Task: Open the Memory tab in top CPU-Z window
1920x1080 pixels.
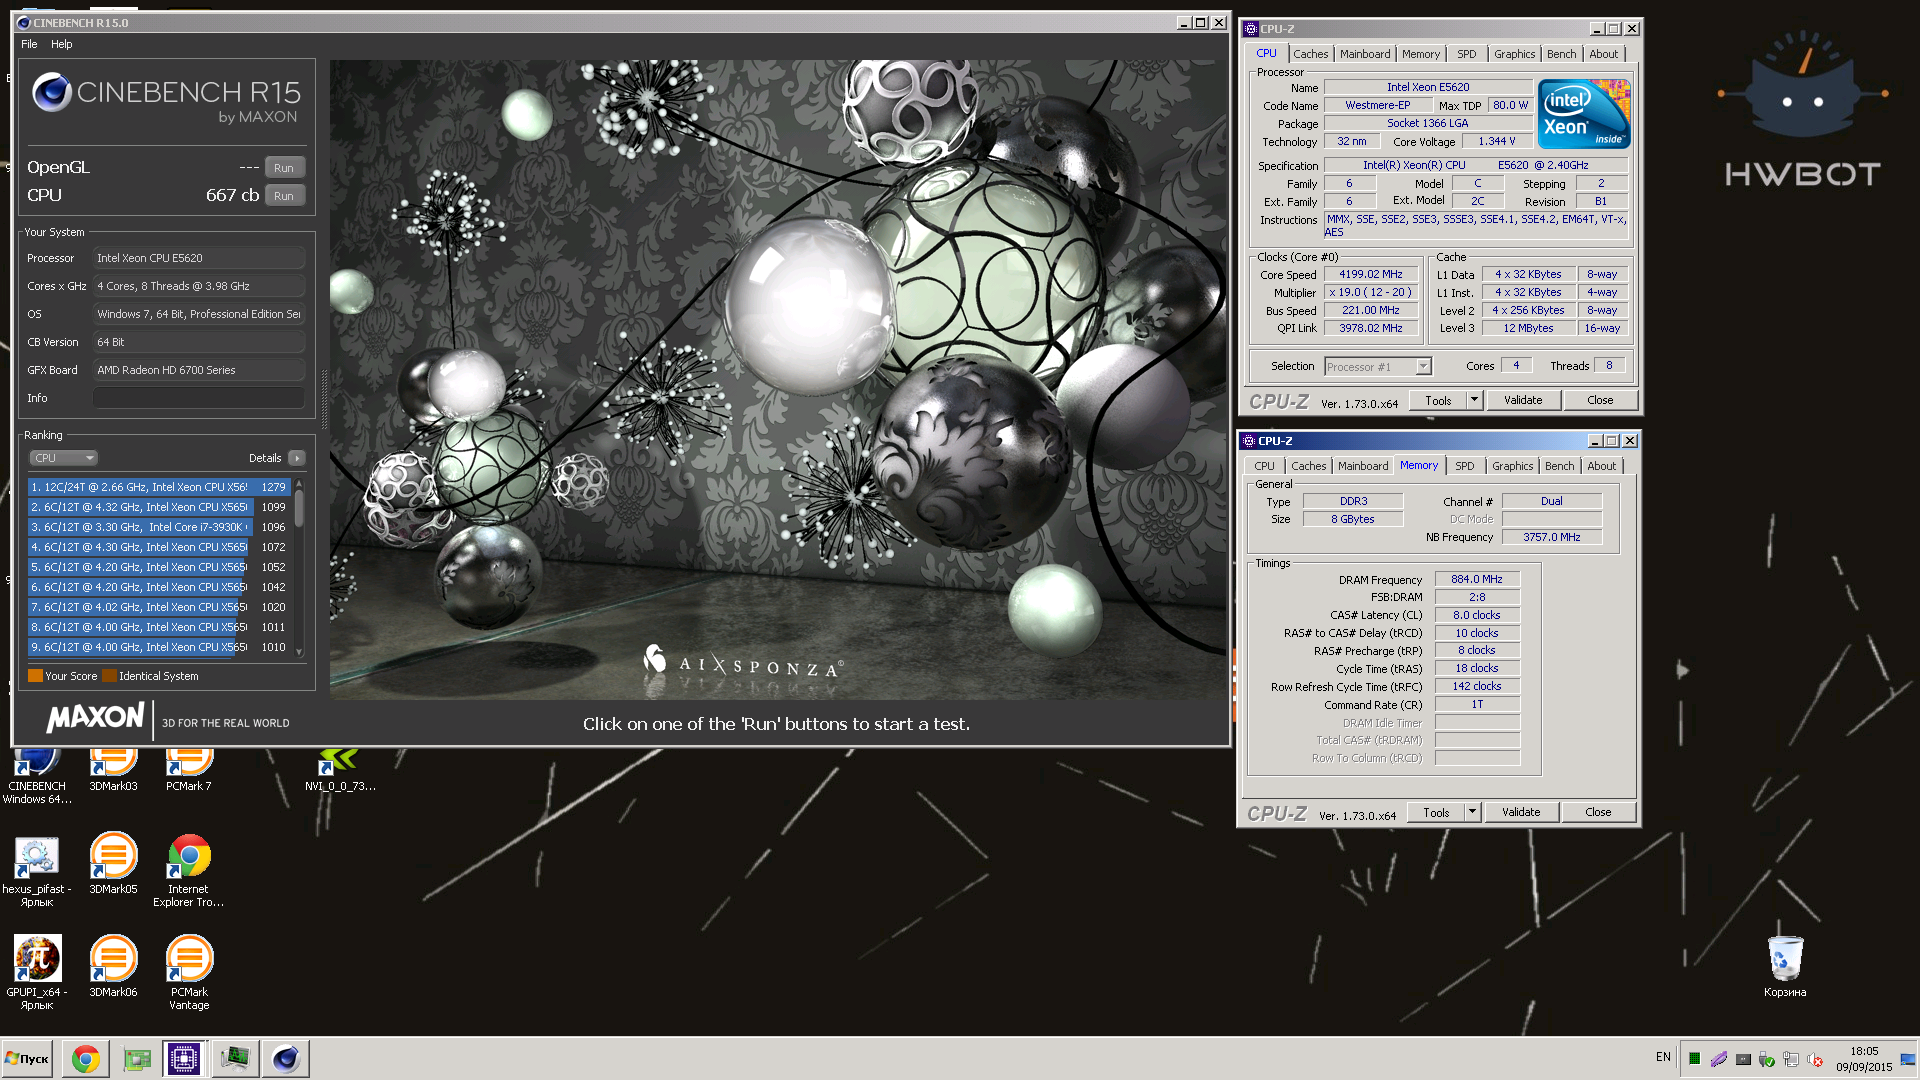Action: coord(1420,54)
